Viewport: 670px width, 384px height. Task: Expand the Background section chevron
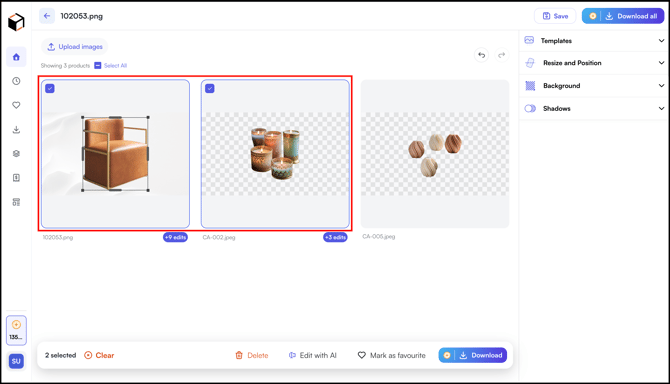[661, 85]
